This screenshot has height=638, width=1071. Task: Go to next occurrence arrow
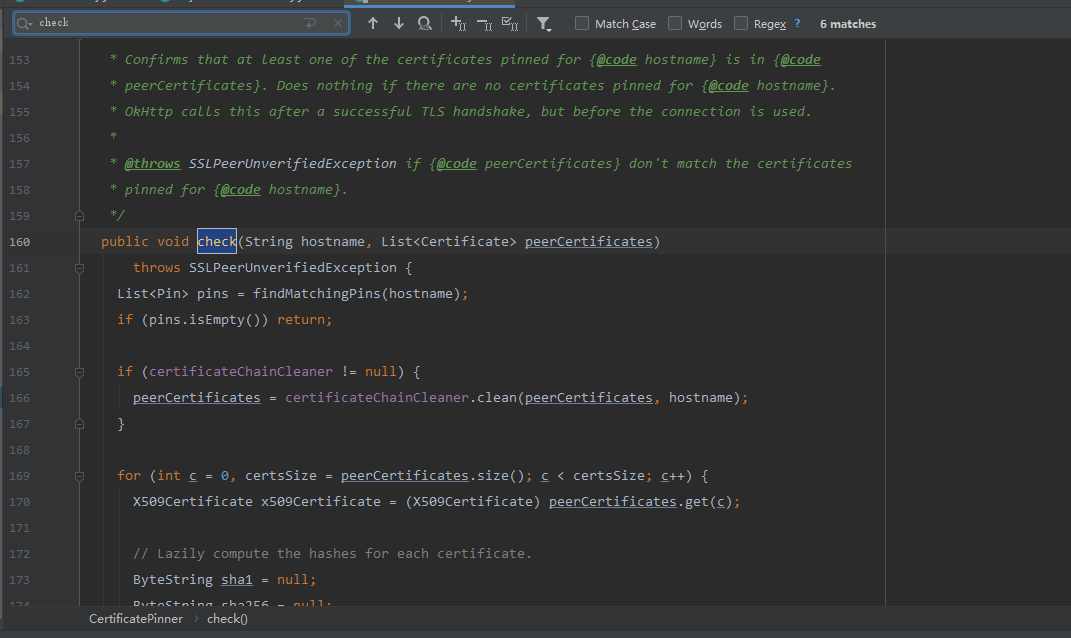(399, 24)
